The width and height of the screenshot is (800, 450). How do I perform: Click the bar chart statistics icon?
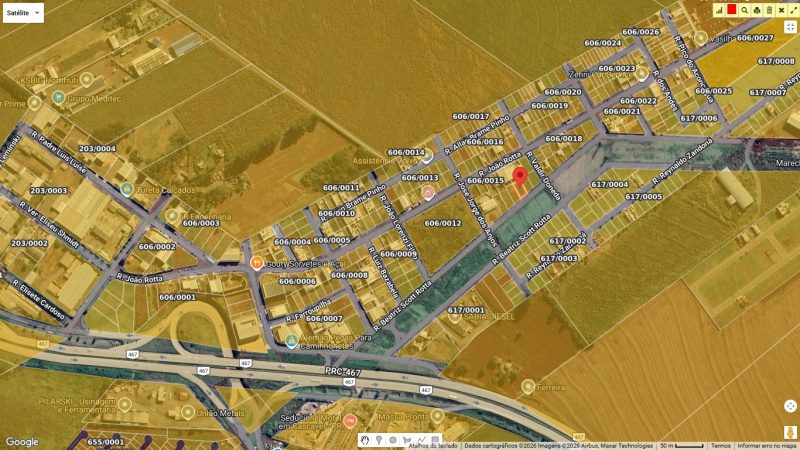(x=719, y=10)
